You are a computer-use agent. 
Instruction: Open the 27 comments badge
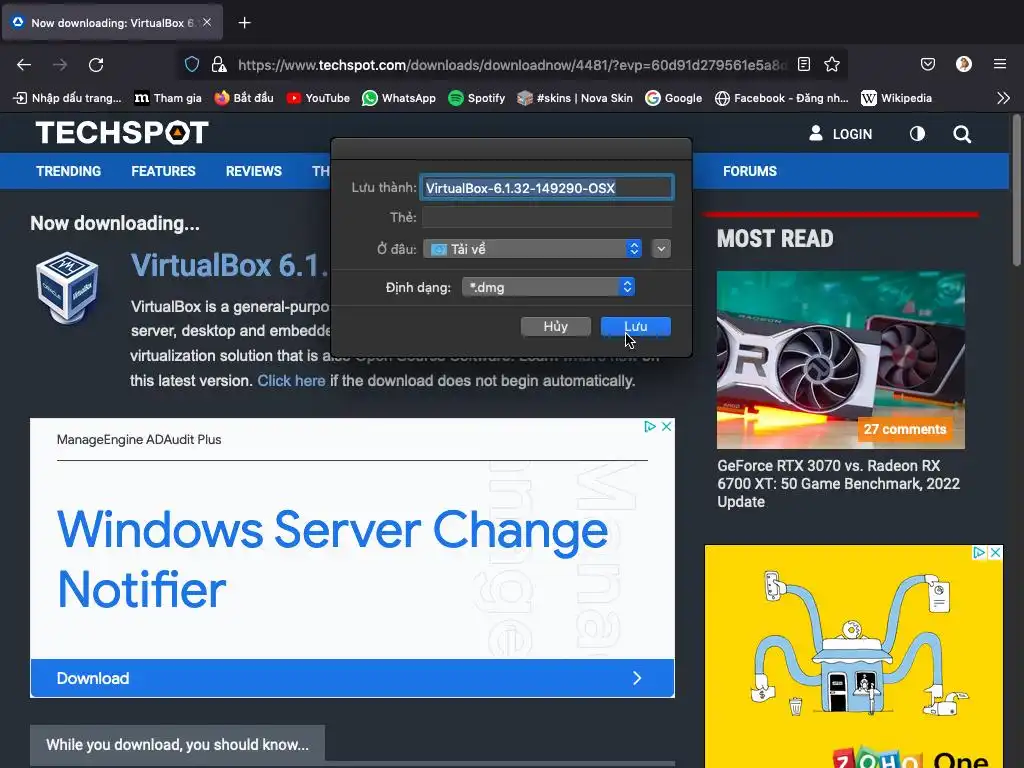[904, 429]
